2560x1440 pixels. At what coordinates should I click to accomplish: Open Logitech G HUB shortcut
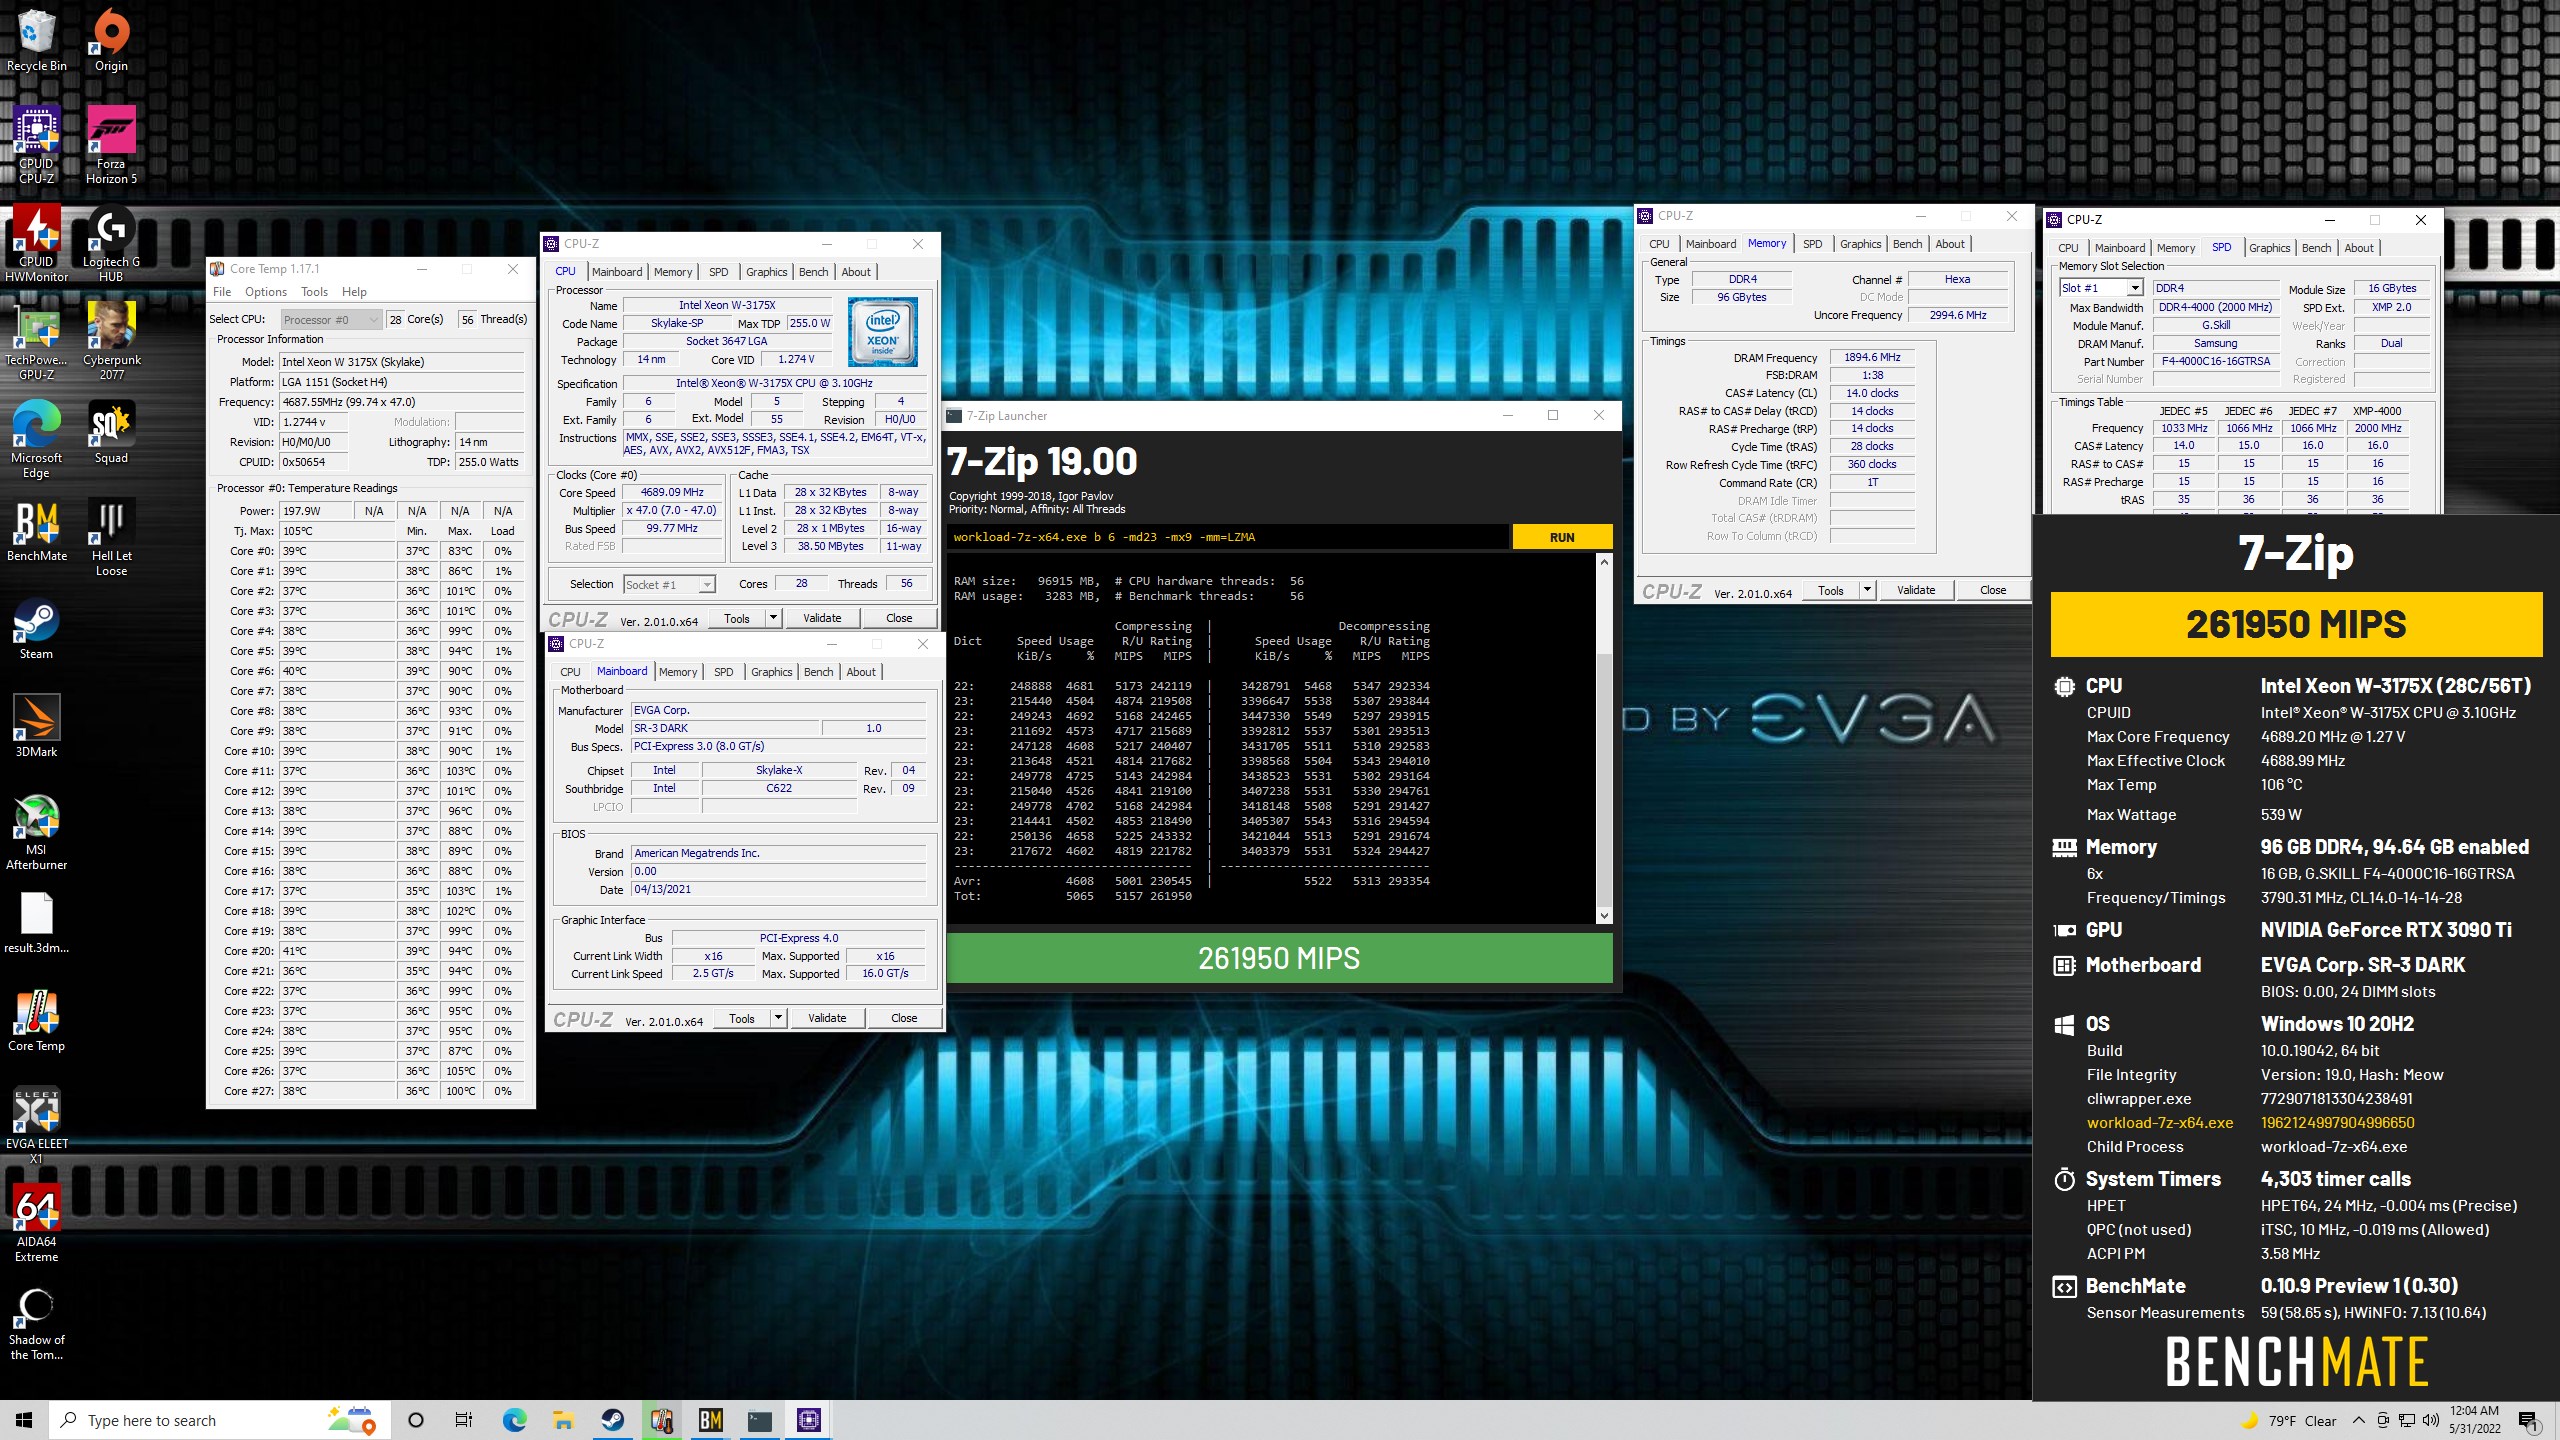(x=111, y=243)
